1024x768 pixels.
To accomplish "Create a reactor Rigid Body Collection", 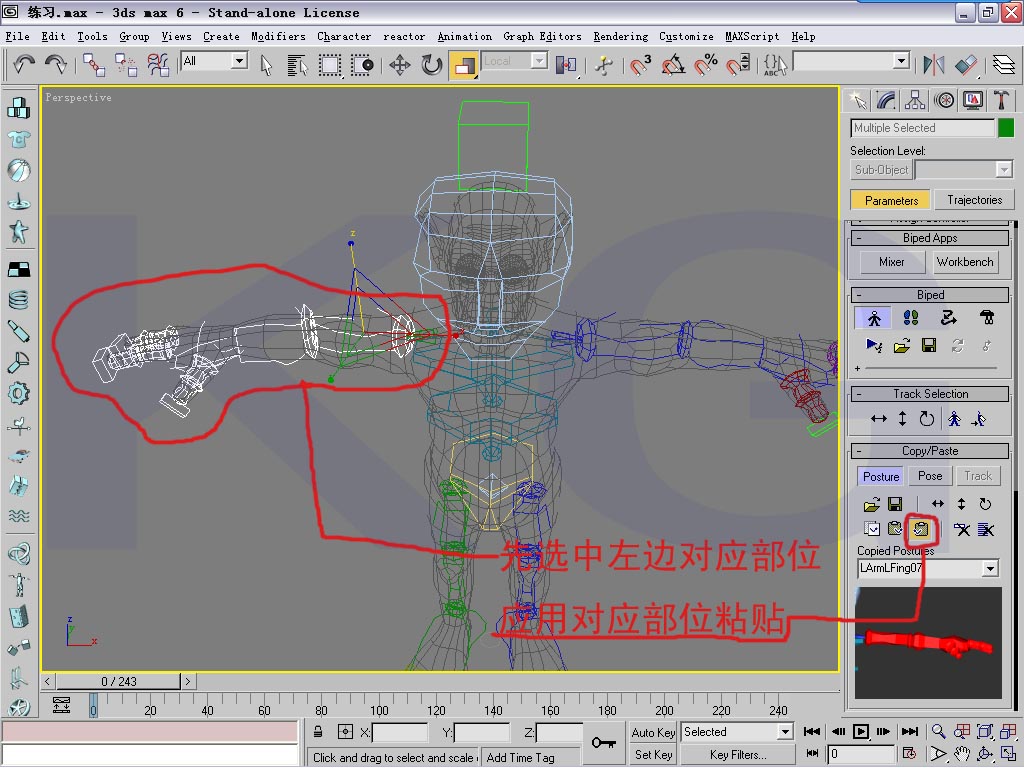I will point(18,107).
